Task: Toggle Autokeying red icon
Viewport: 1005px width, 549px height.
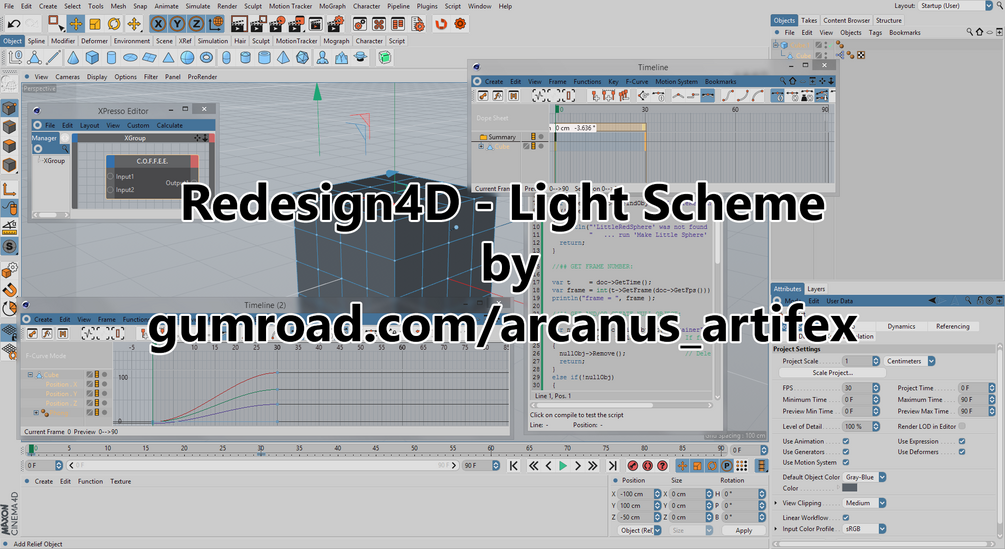Action: (647, 466)
